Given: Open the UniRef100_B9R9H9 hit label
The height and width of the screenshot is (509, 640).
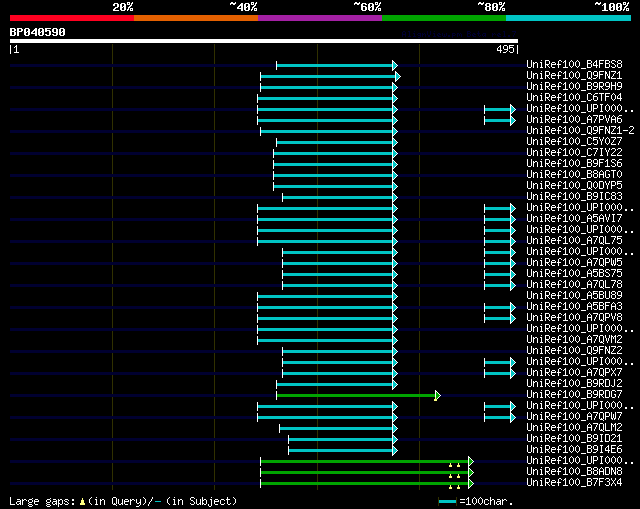Looking at the screenshot, I should 574,86.
